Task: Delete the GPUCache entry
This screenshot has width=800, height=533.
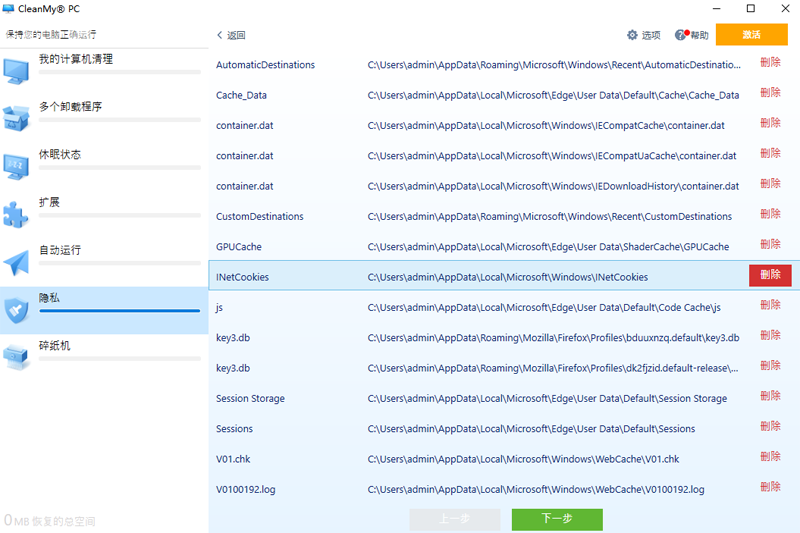Action: coord(770,245)
